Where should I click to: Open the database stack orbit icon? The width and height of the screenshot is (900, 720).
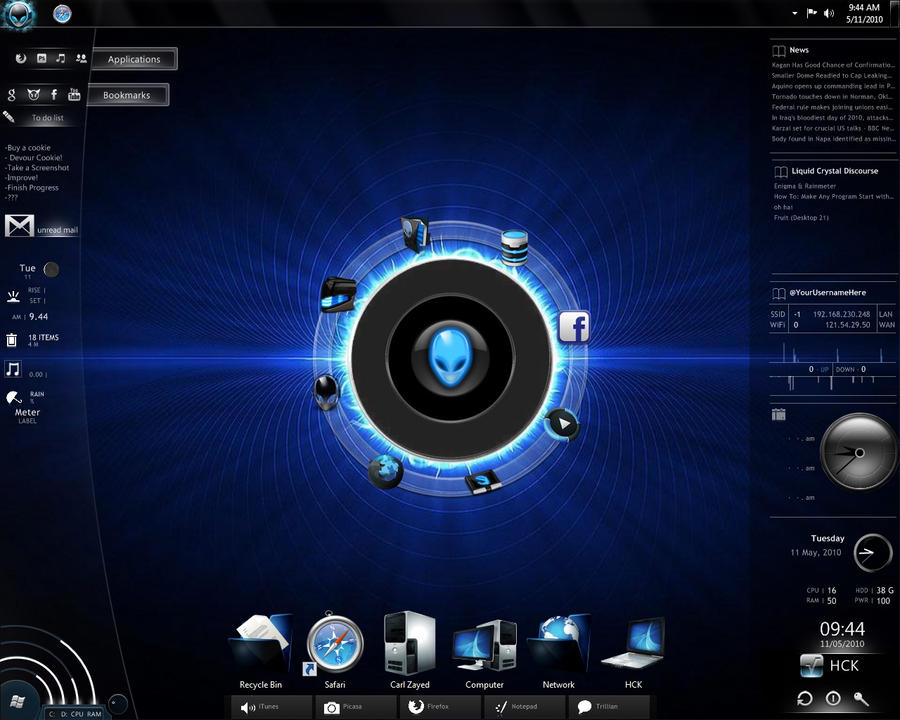[514, 247]
